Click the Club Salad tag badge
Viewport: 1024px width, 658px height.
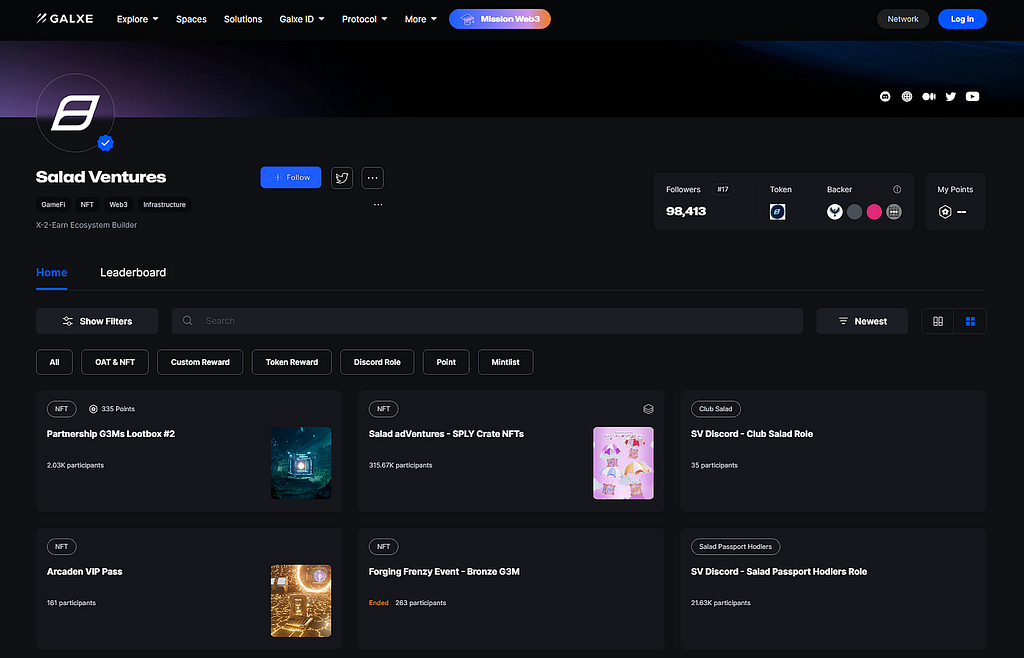tap(716, 409)
